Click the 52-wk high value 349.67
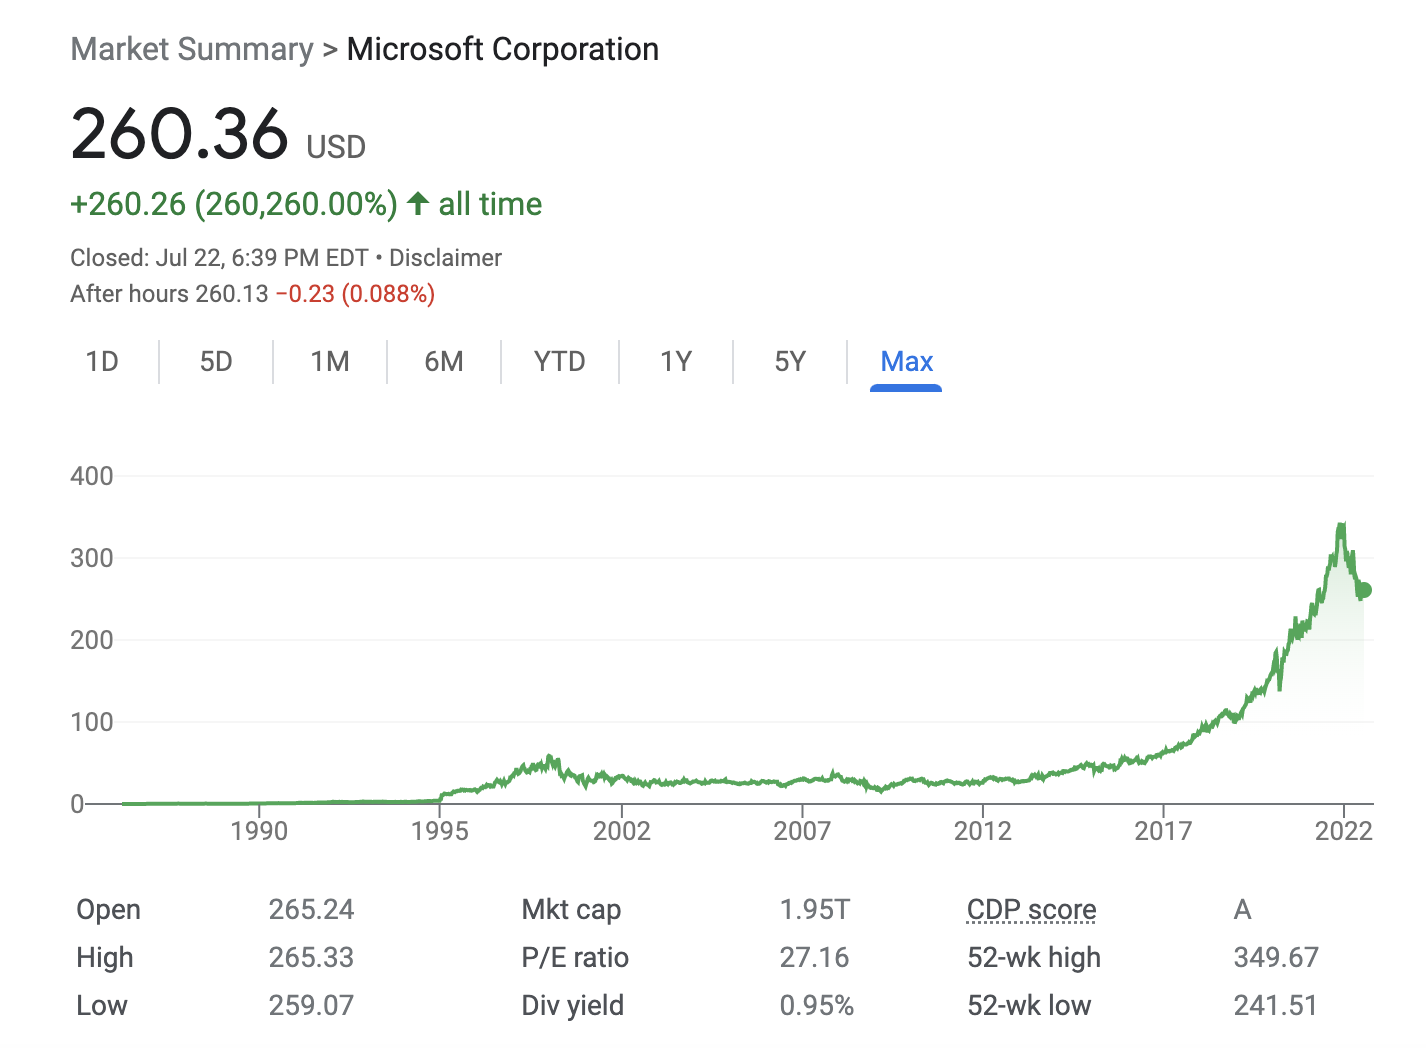Viewport: 1426px width, 1048px height. (x=1276, y=957)
